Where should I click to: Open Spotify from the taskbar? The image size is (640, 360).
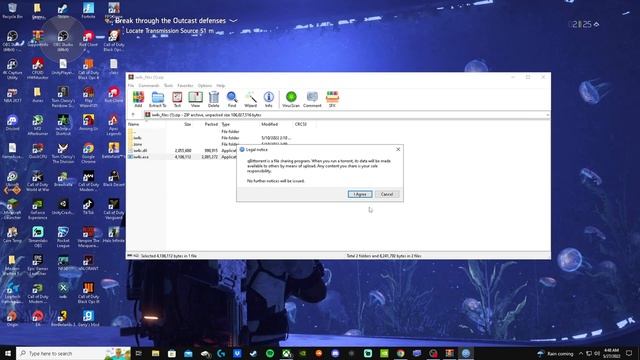[x=270, y=353]
